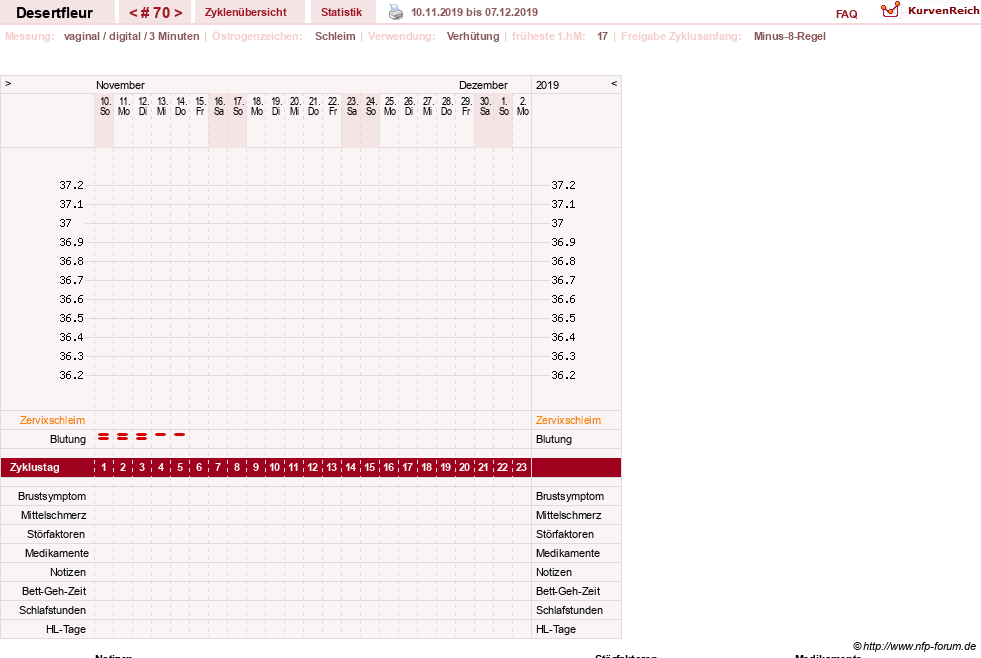Click the right 37 temperature label
Viewport: 981px width, 658px height.
pos(557,223)
